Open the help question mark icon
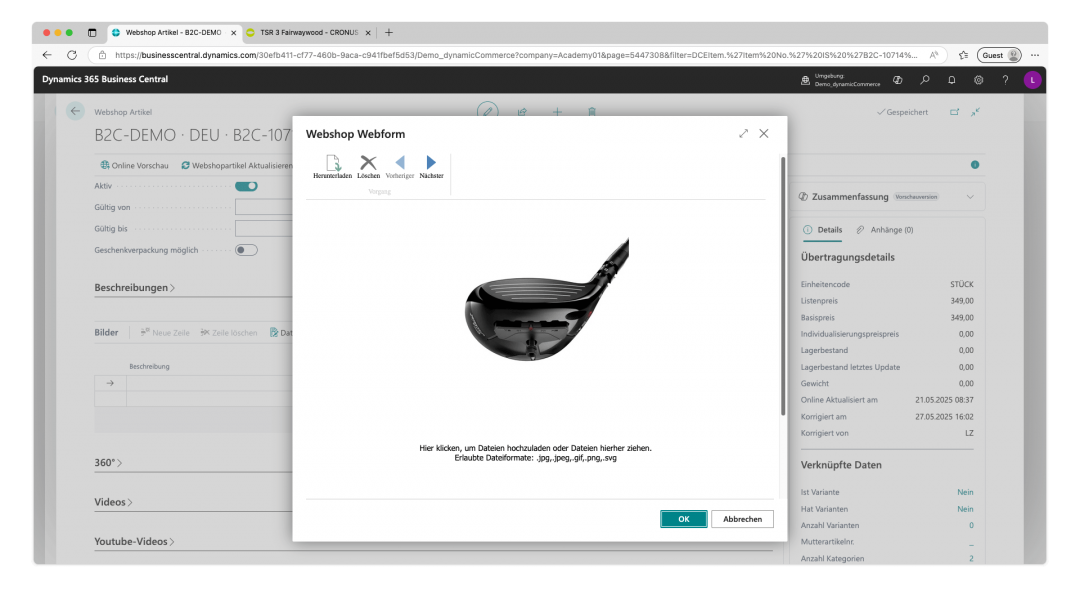 [1005, 80]
